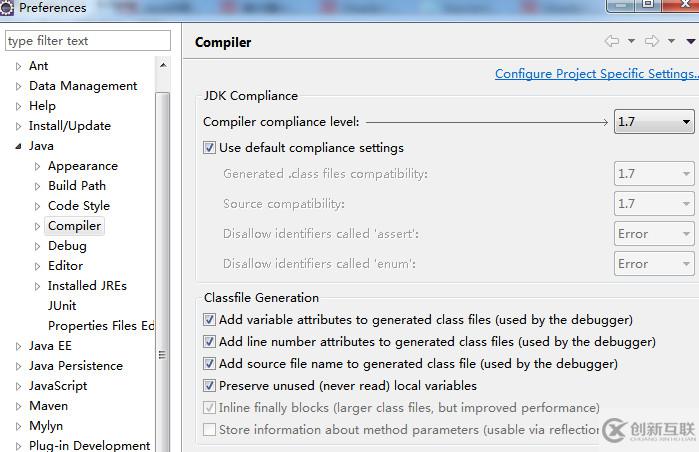The height and width of the screenshot is (452, 699).
Task: Select JUnit preference entry
Action: coord(62,306)
